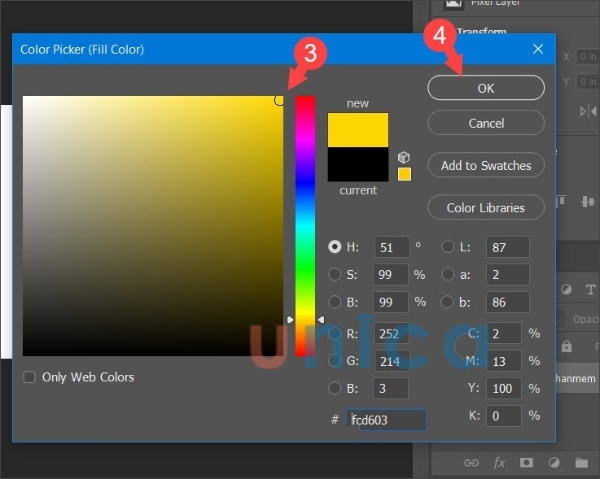Click the hex color field fcd603
This screenshot has width=600, height=479.
pos(386,420)
